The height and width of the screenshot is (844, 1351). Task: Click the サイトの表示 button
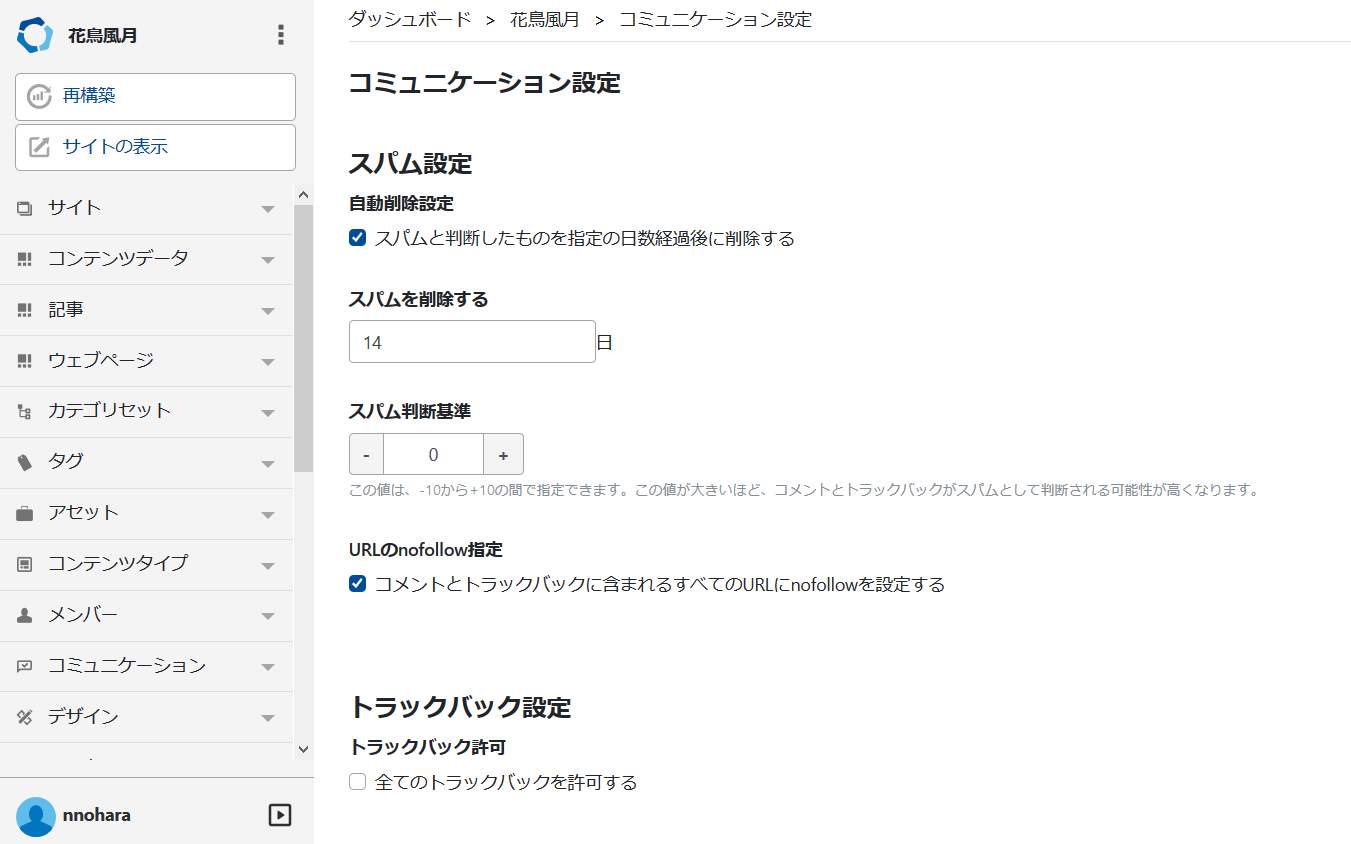pyautogui.click(x=155, y=147)
